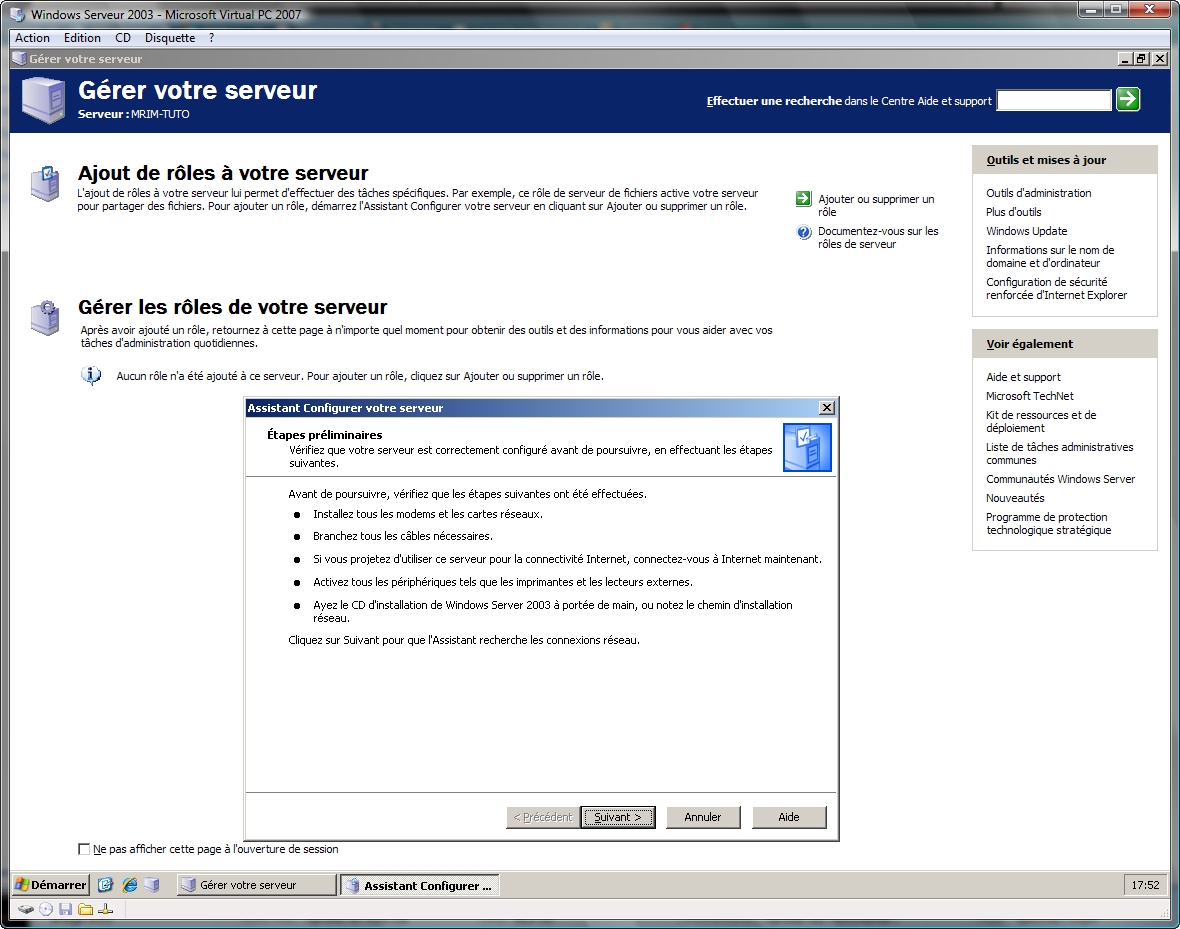
Task: Click the network adapter icon in Virtual PC status bar
Action: click(105, 909)
